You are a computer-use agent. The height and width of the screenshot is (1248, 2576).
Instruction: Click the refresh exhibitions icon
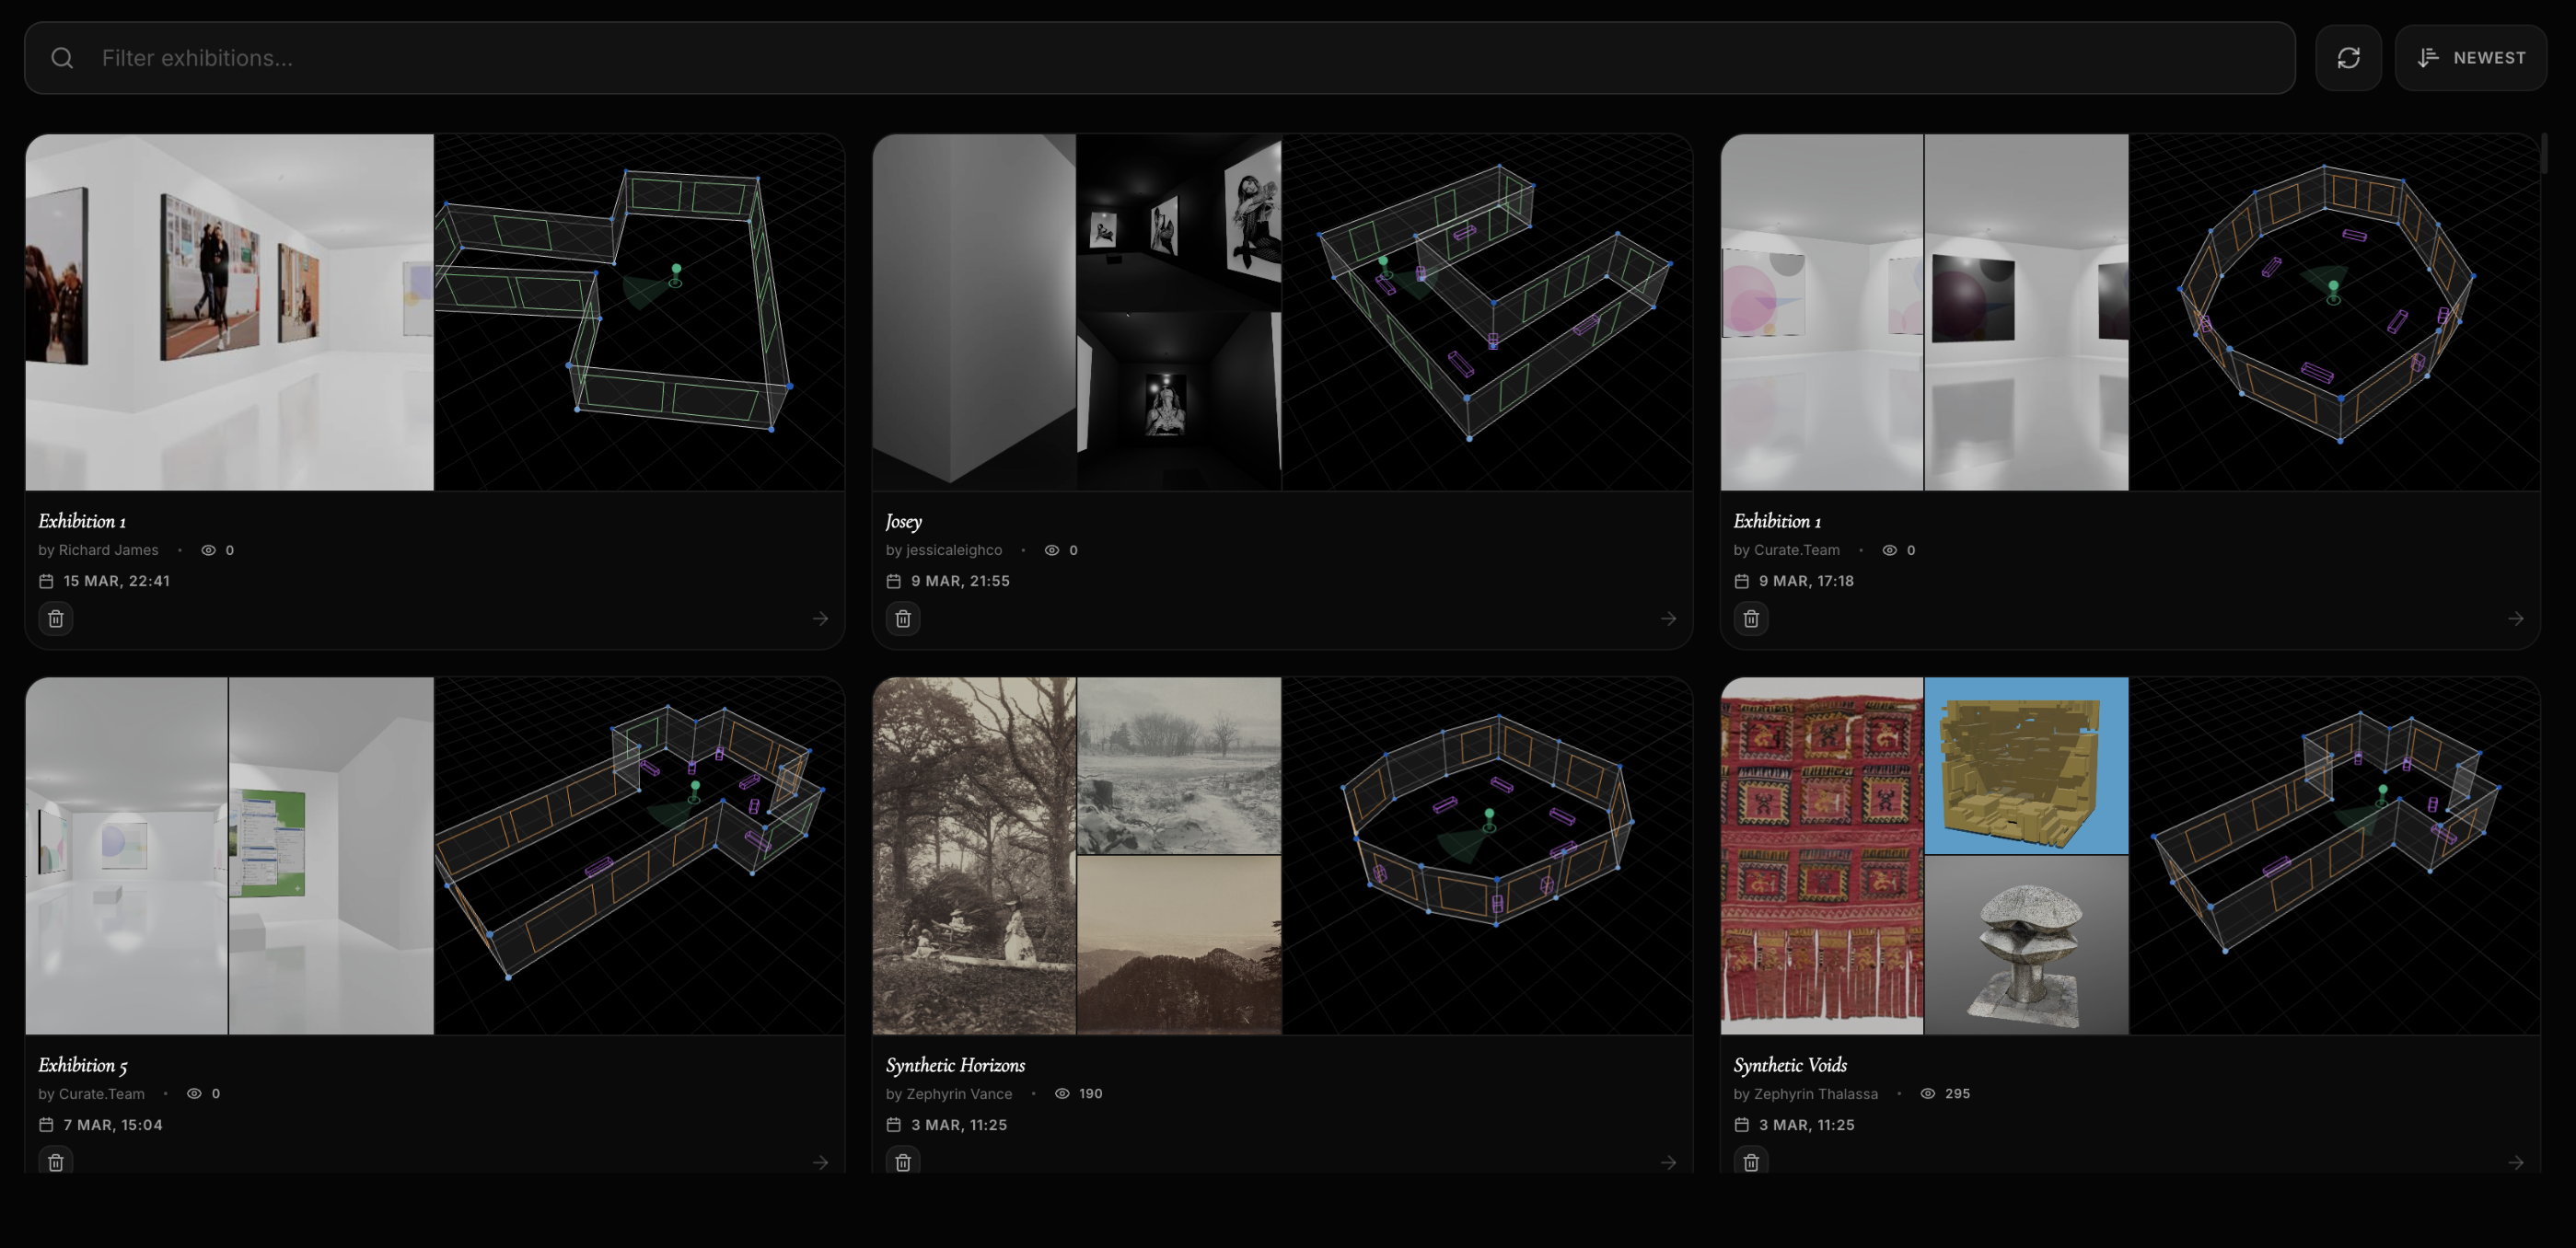(x=2348, y=57)
